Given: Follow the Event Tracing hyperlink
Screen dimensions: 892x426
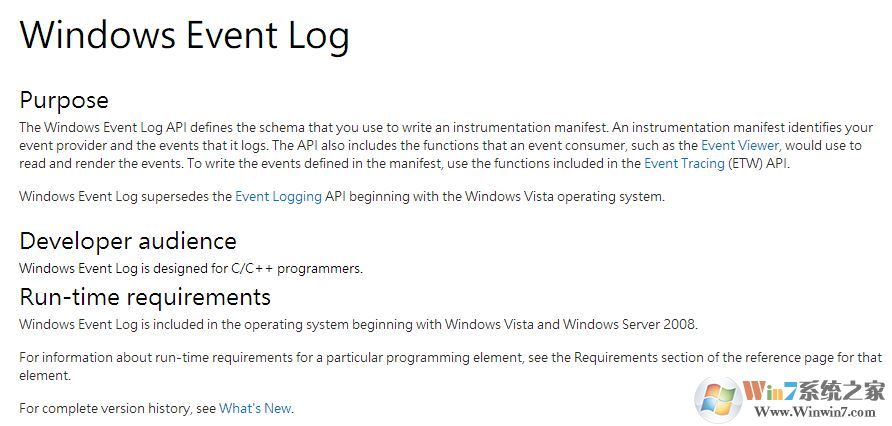Looking at the screenshot, I should coord(684,163).
